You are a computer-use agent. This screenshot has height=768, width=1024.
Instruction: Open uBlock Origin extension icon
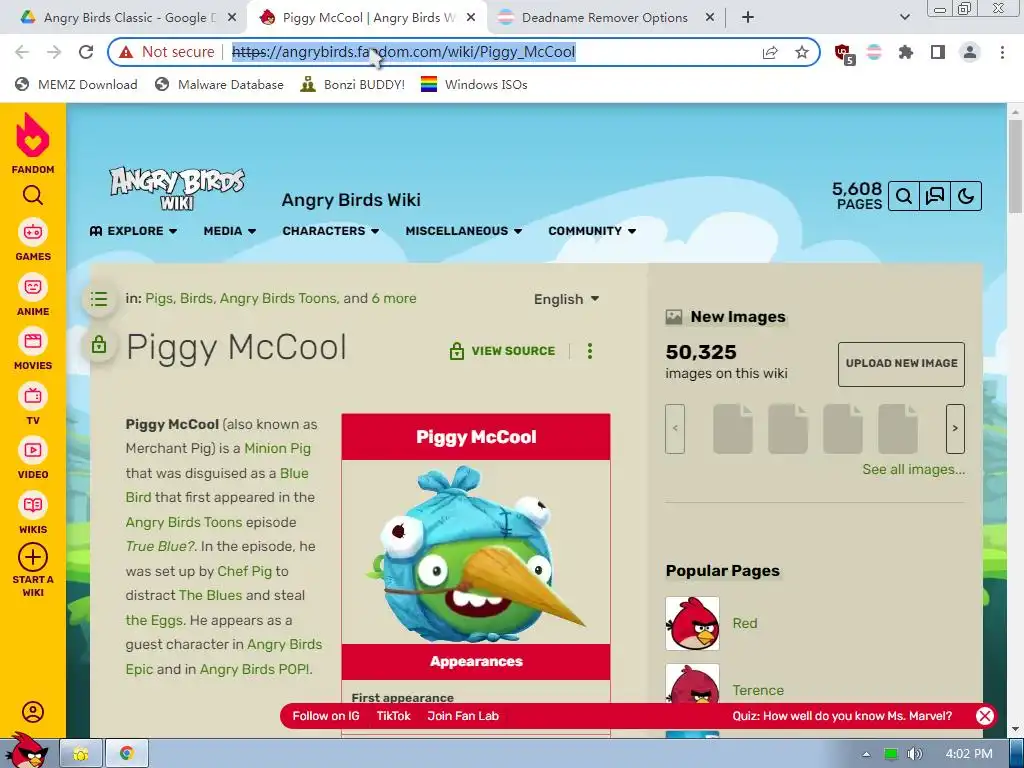click(x=844, y=54)
